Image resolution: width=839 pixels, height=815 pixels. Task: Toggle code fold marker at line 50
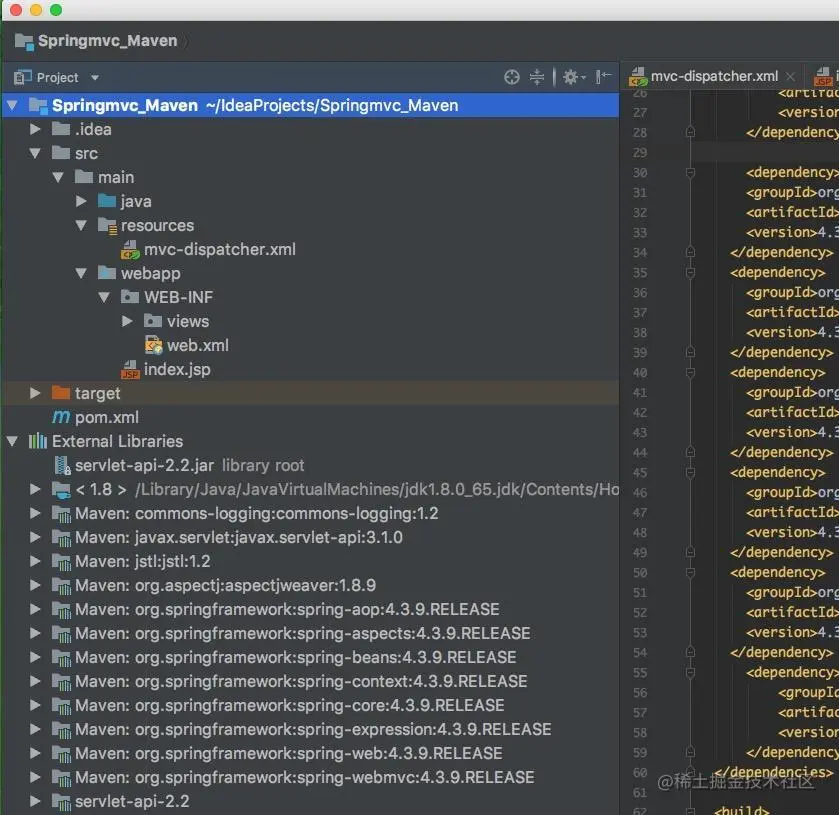click(x=690, y=573)
